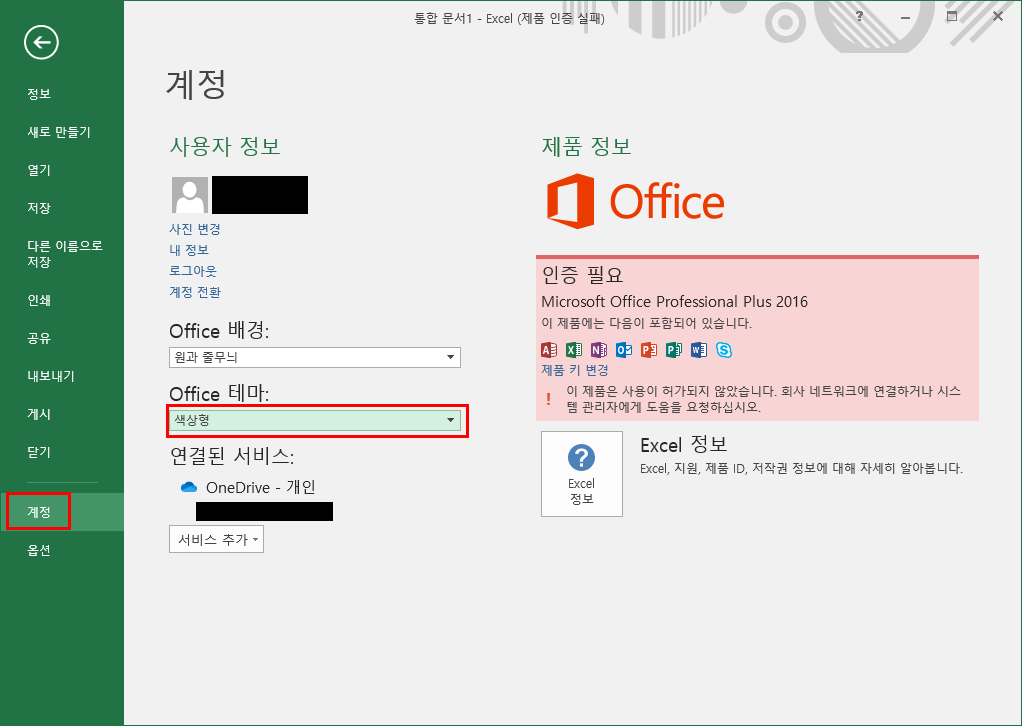This screenshot has height=726, width=1022.
Task: Open the 정보 menu item
Action: pyautogui.click(x=39, y=94)
